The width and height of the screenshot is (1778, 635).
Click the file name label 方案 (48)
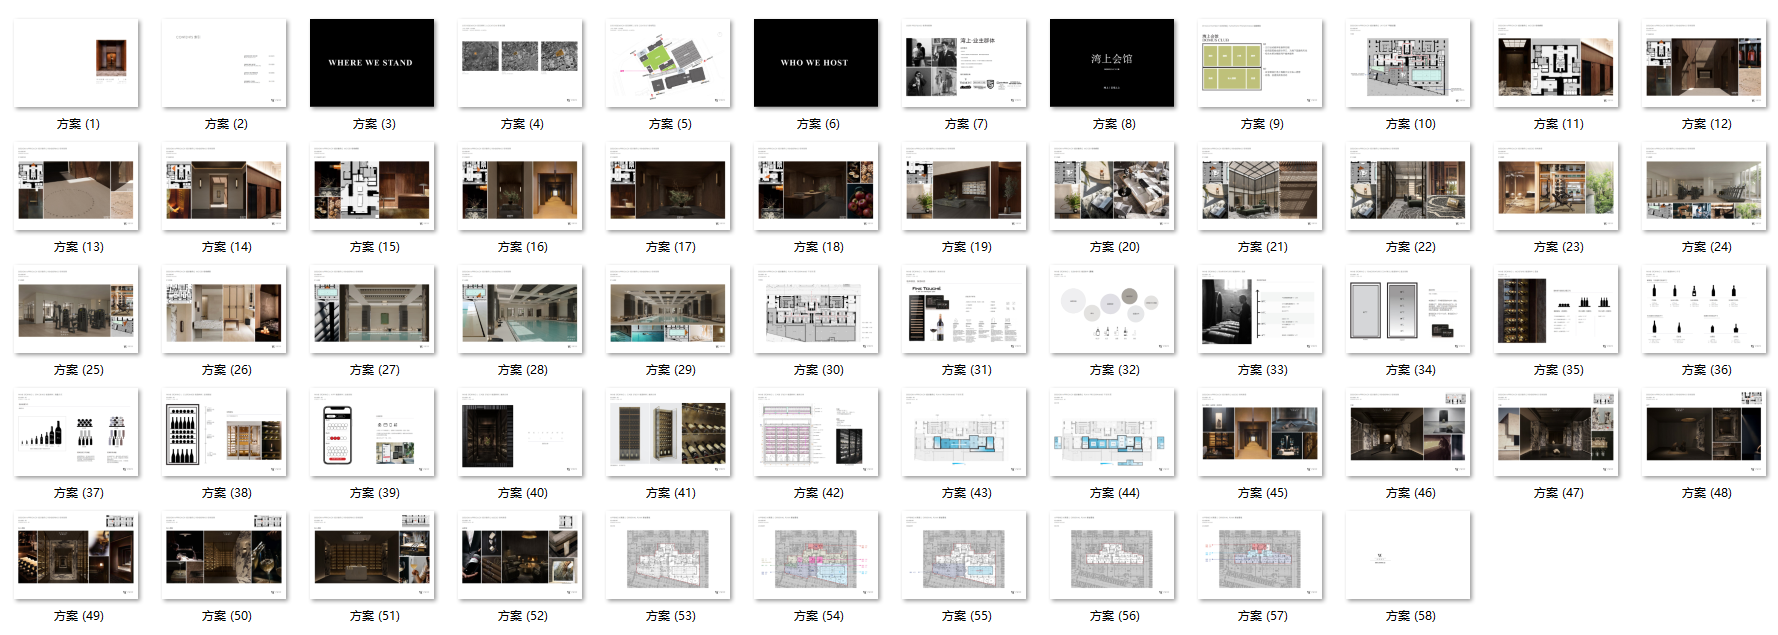tap(1706, 493)
